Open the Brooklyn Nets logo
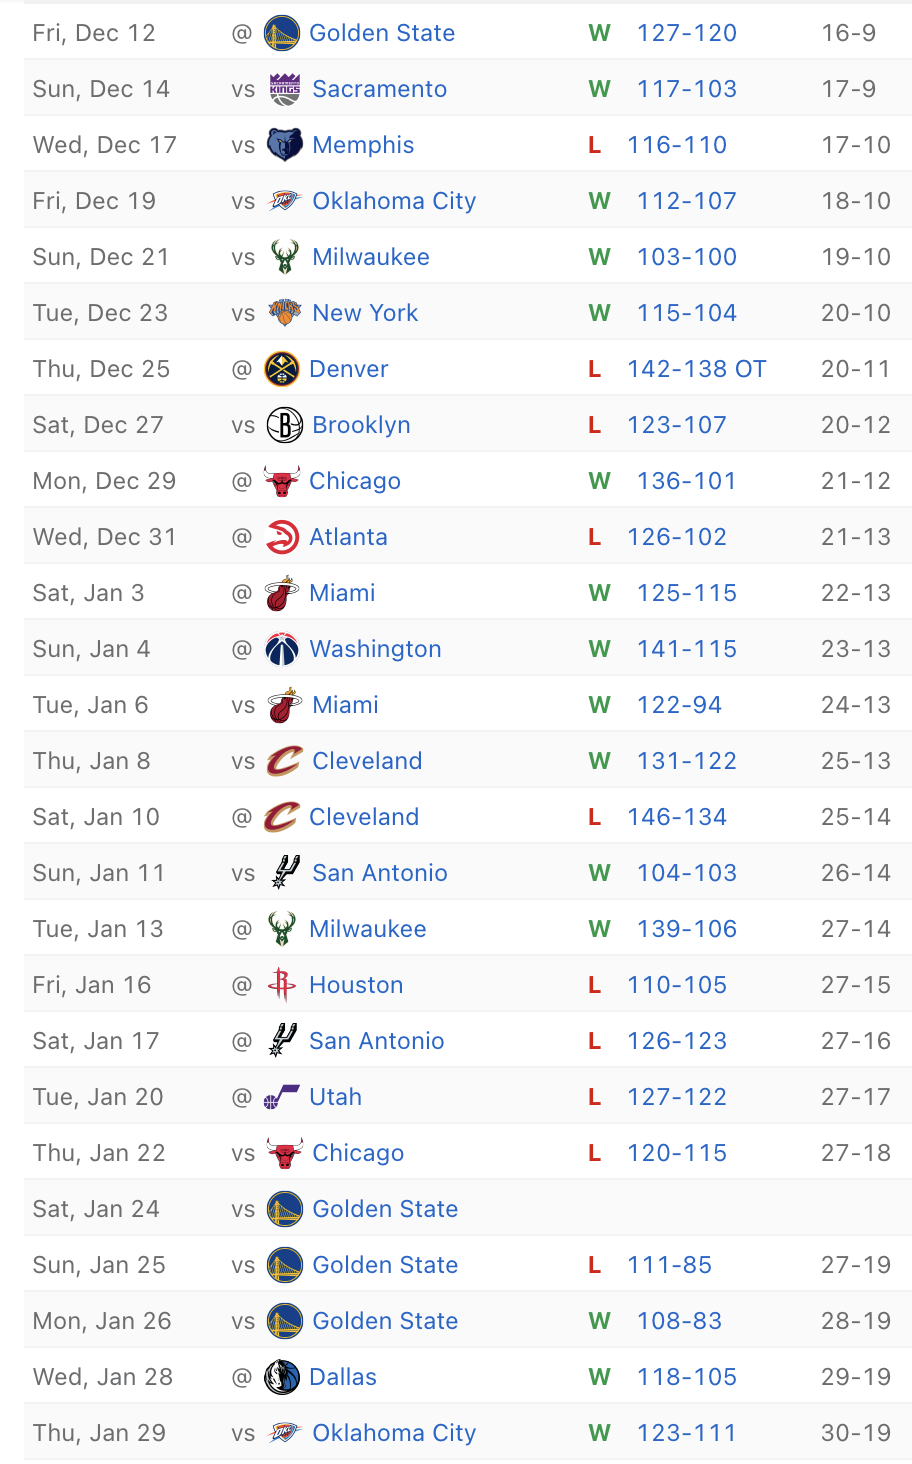The height and width of the screenshot is (1464, 912). tap(285, 425)
